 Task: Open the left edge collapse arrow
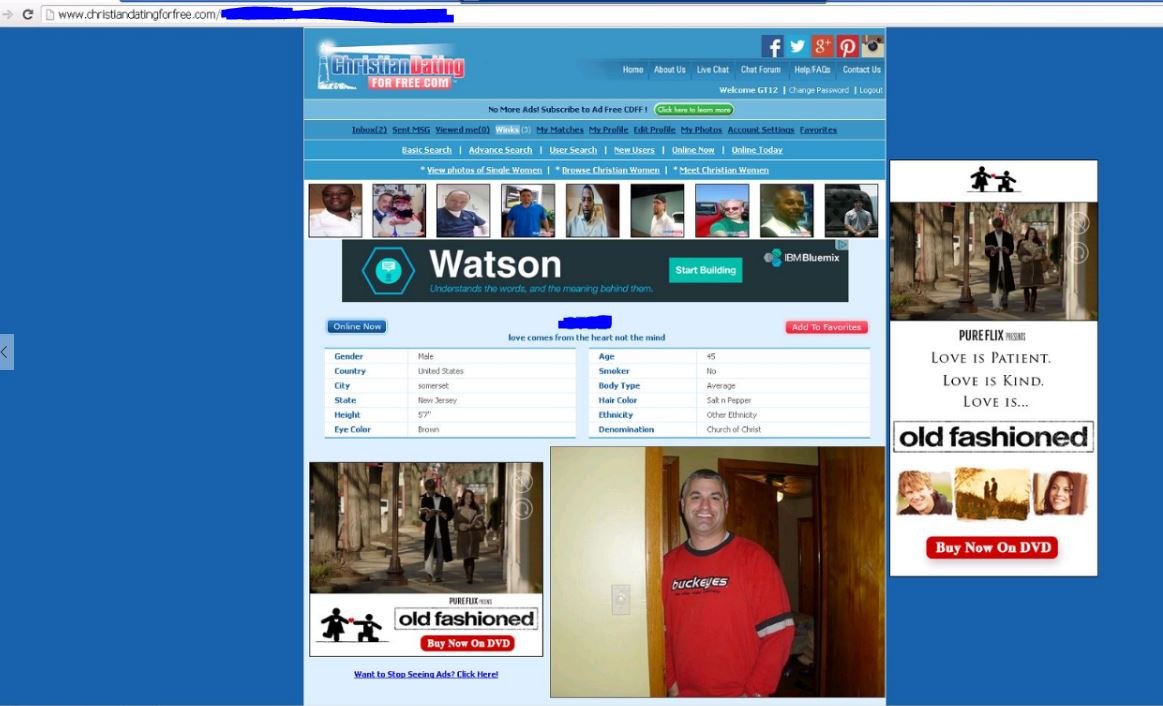click(6, 352)
